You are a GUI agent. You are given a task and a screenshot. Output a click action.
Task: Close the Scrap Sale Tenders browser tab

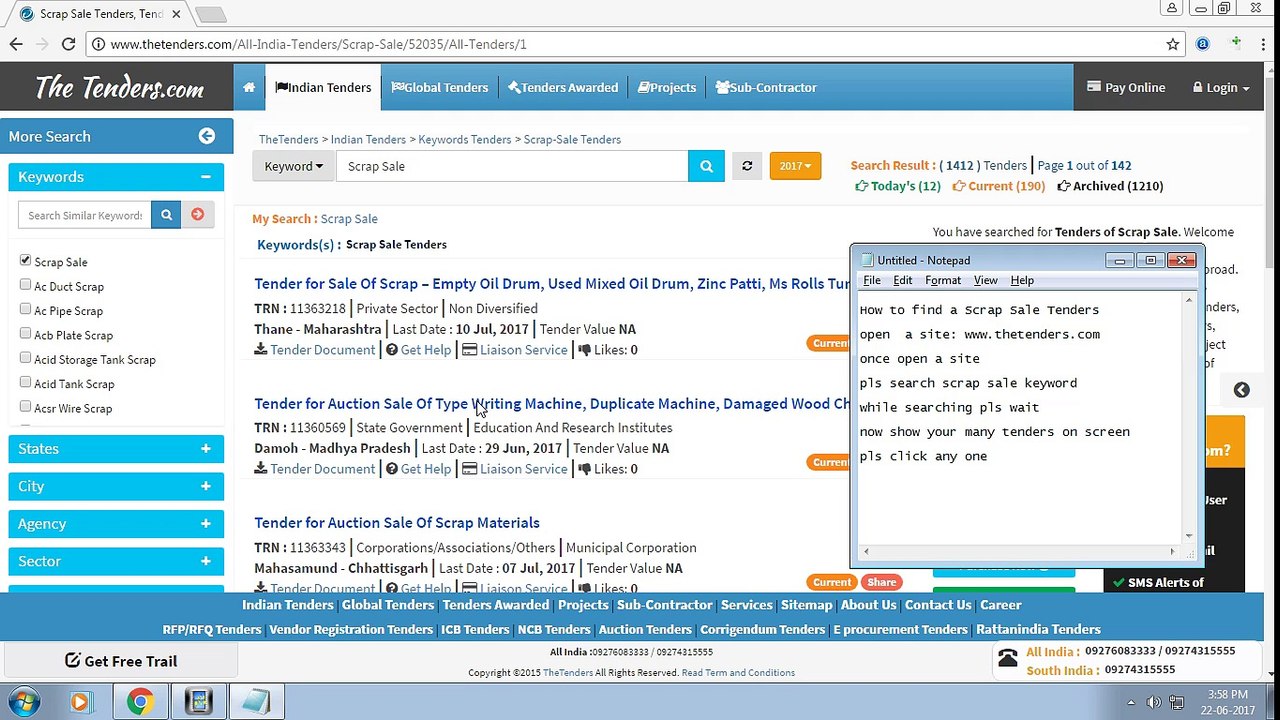[176, 14]
